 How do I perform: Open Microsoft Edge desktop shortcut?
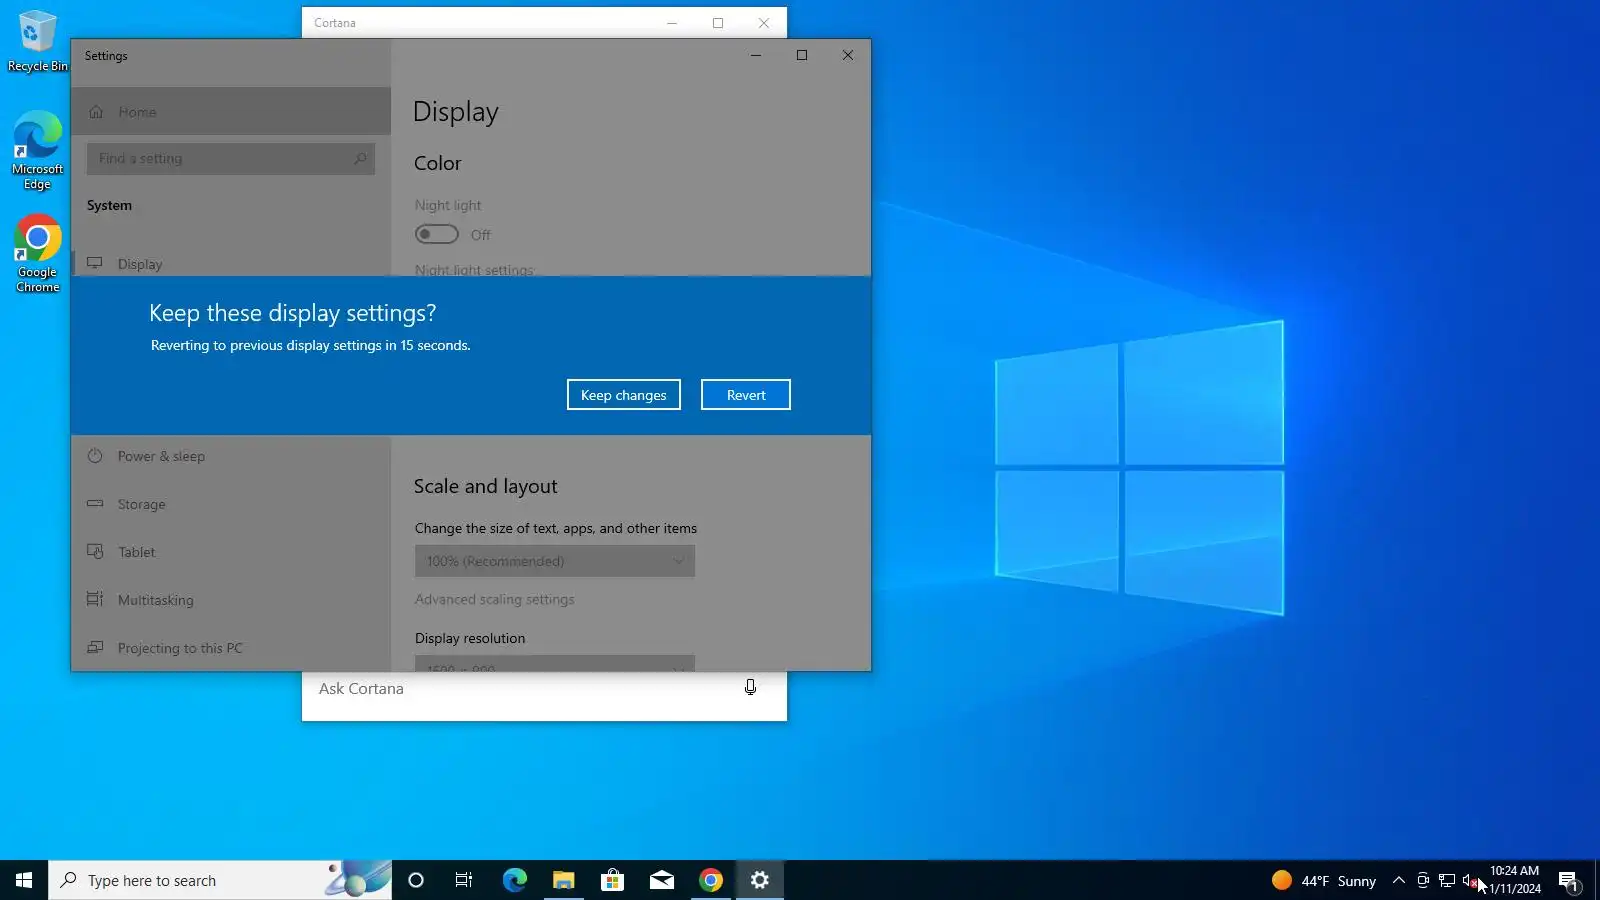tap(37, 151)
